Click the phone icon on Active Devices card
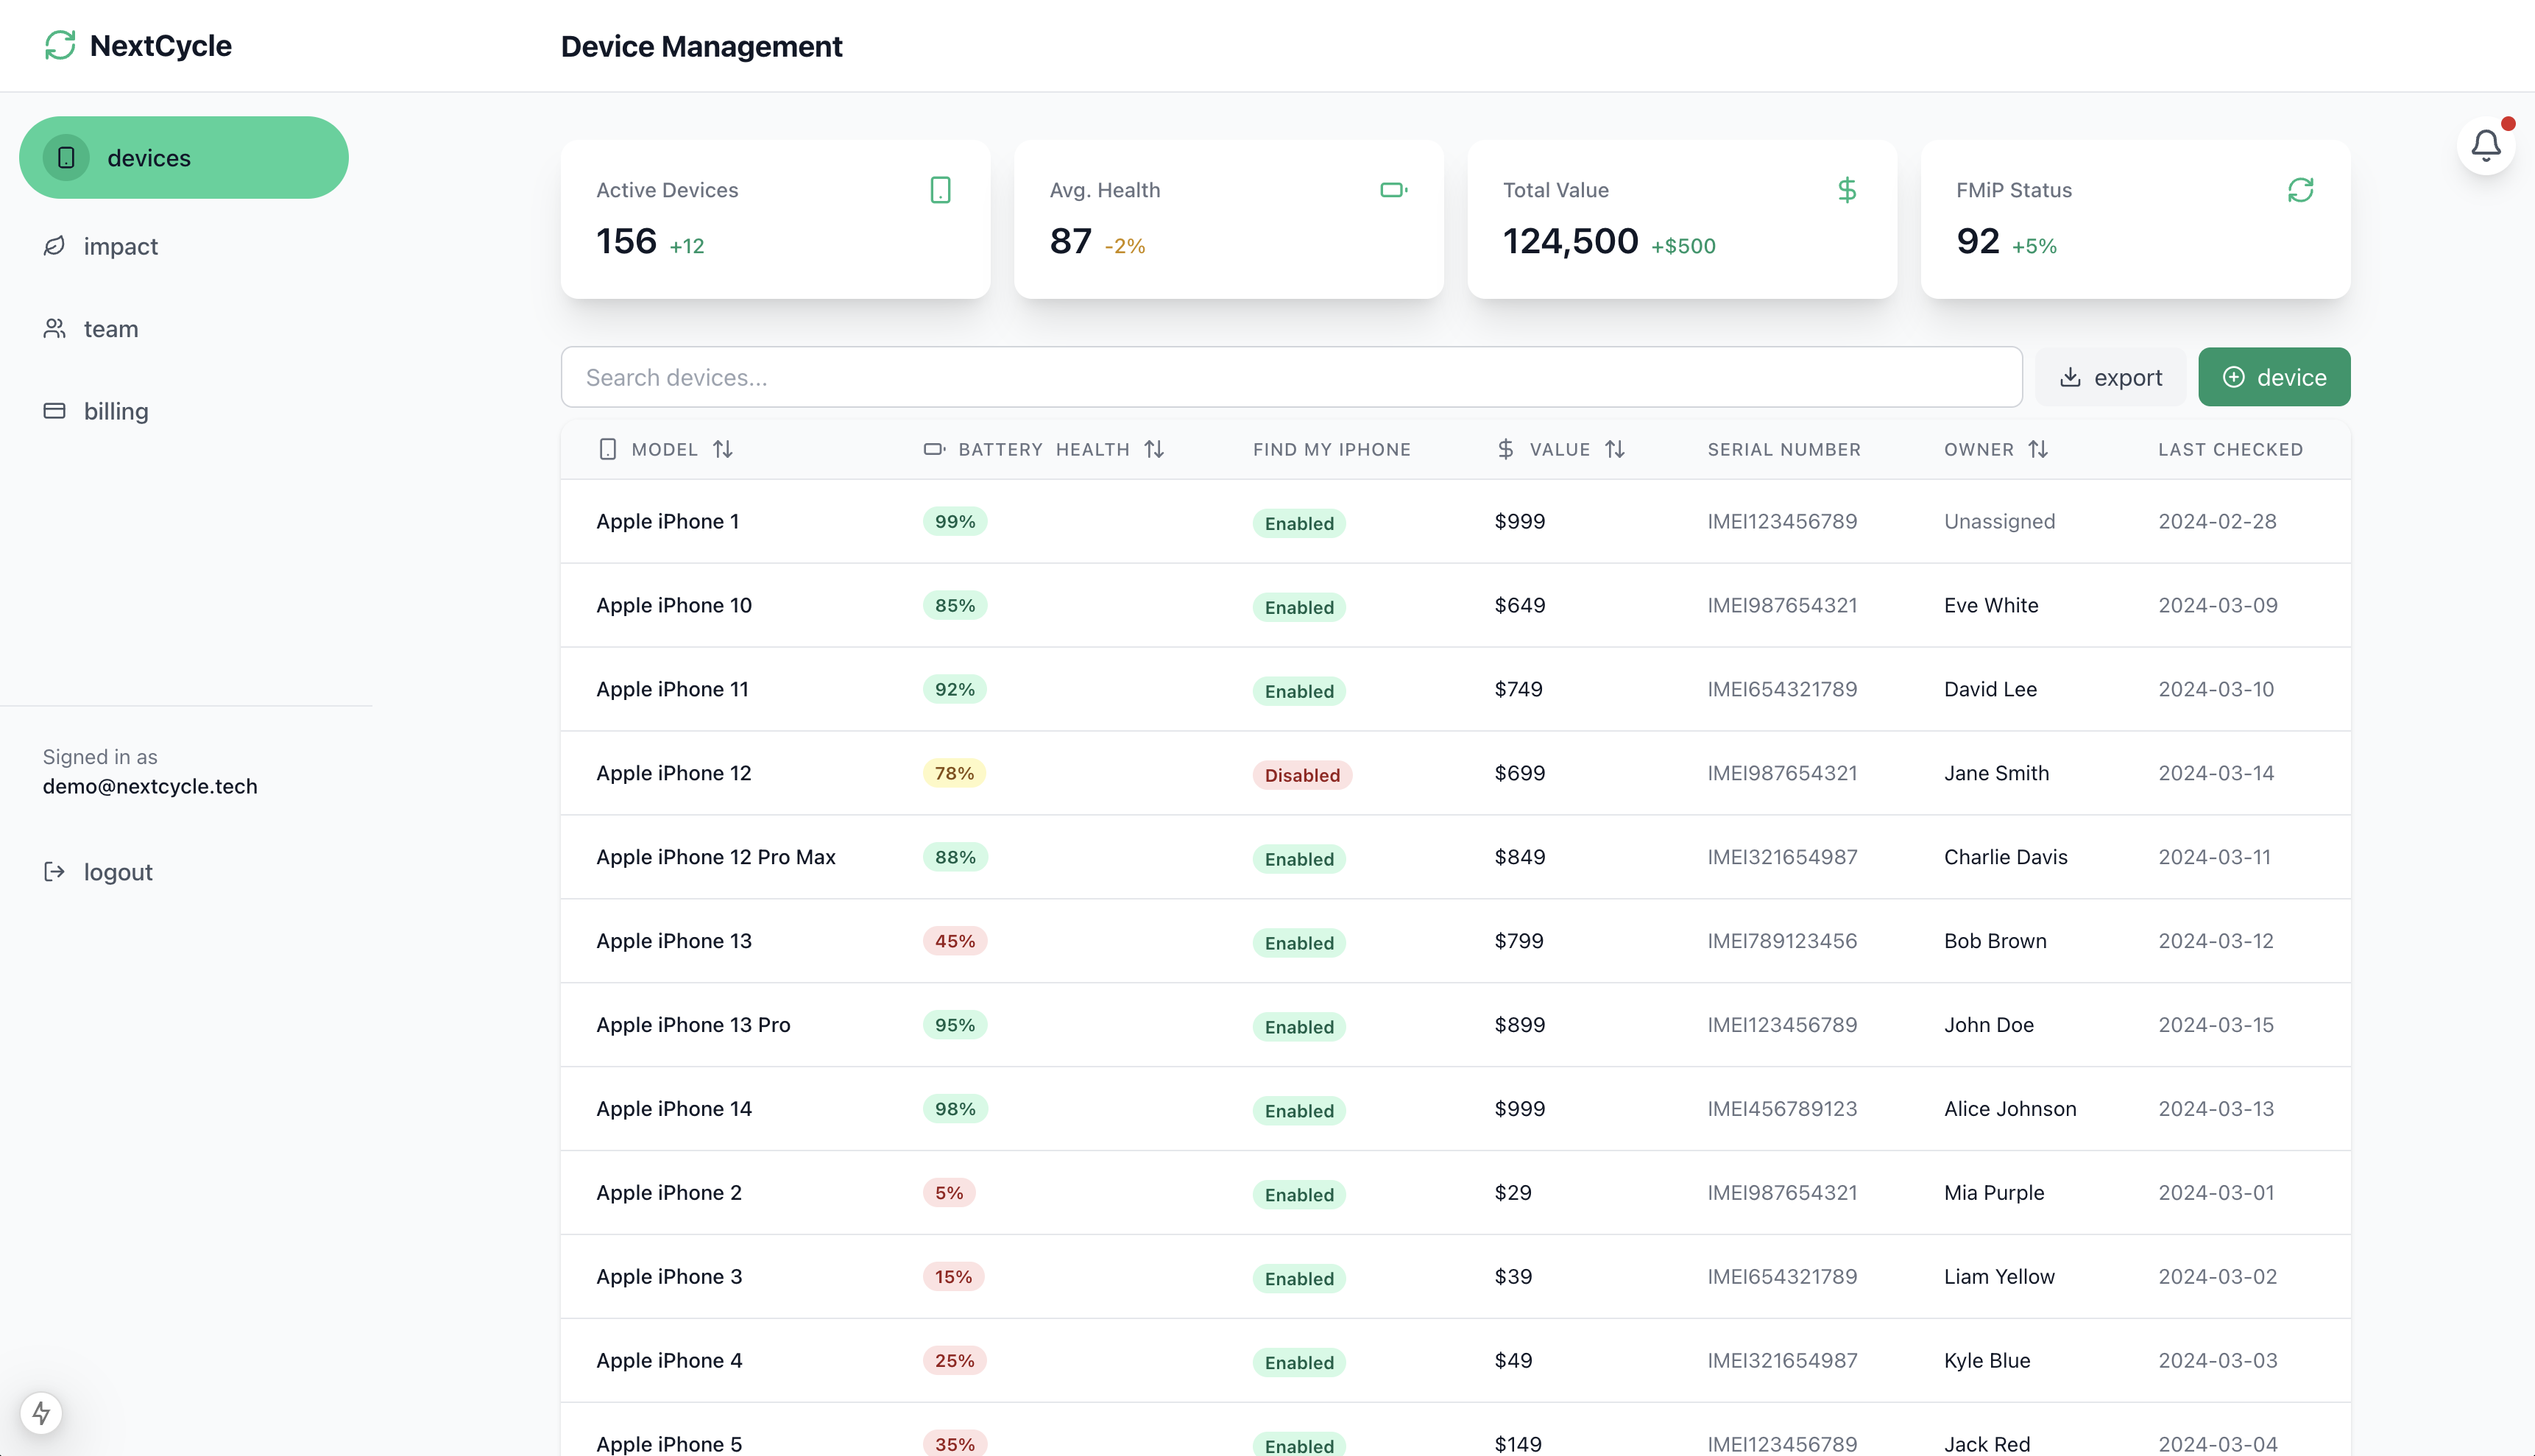The height and width of the screenshot is (1456, 2535). (x=940, y=190)
